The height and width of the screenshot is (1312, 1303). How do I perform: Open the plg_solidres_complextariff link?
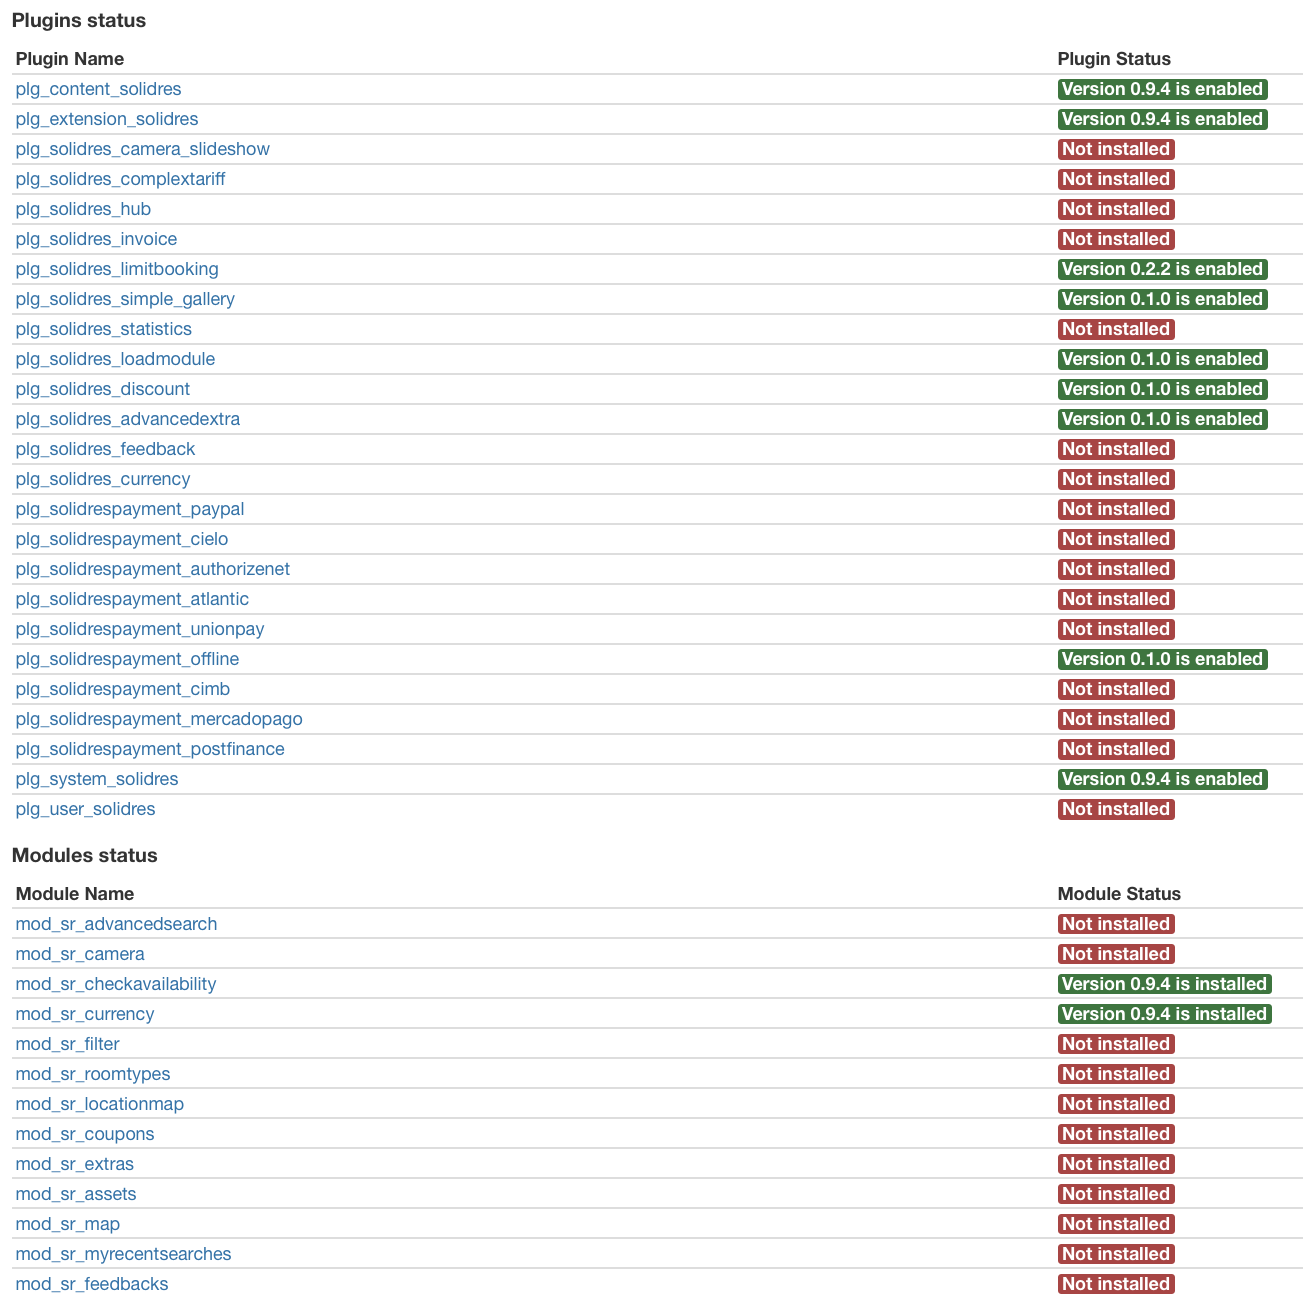point(120,179)
